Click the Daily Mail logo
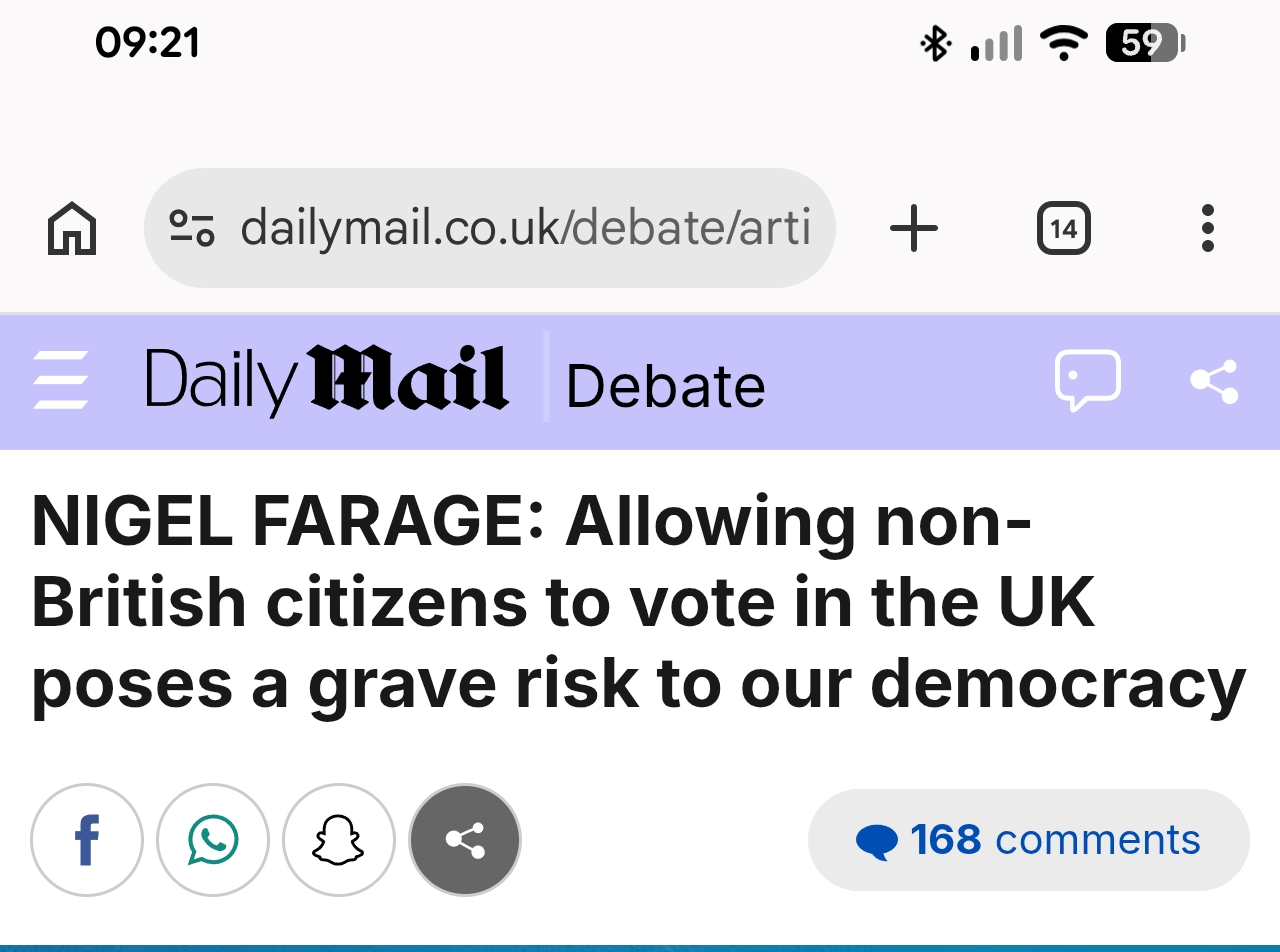Image resolution: width=1280 pixels, height=952 pixels. click(x=327, y=381)
